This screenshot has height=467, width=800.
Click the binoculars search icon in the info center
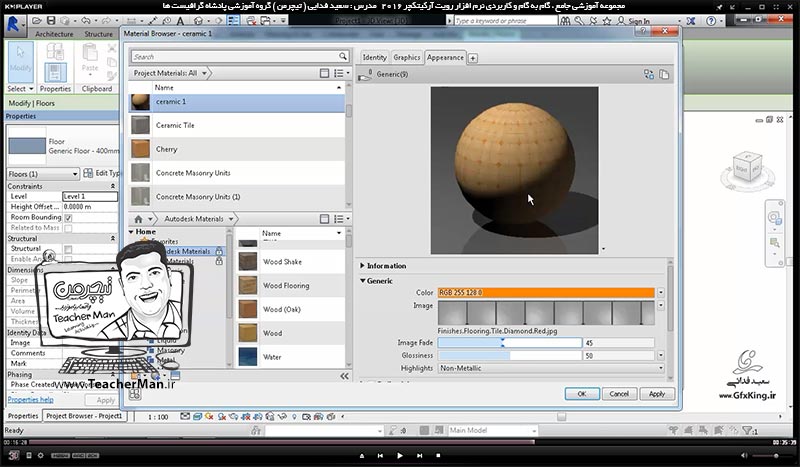[565, 21]
